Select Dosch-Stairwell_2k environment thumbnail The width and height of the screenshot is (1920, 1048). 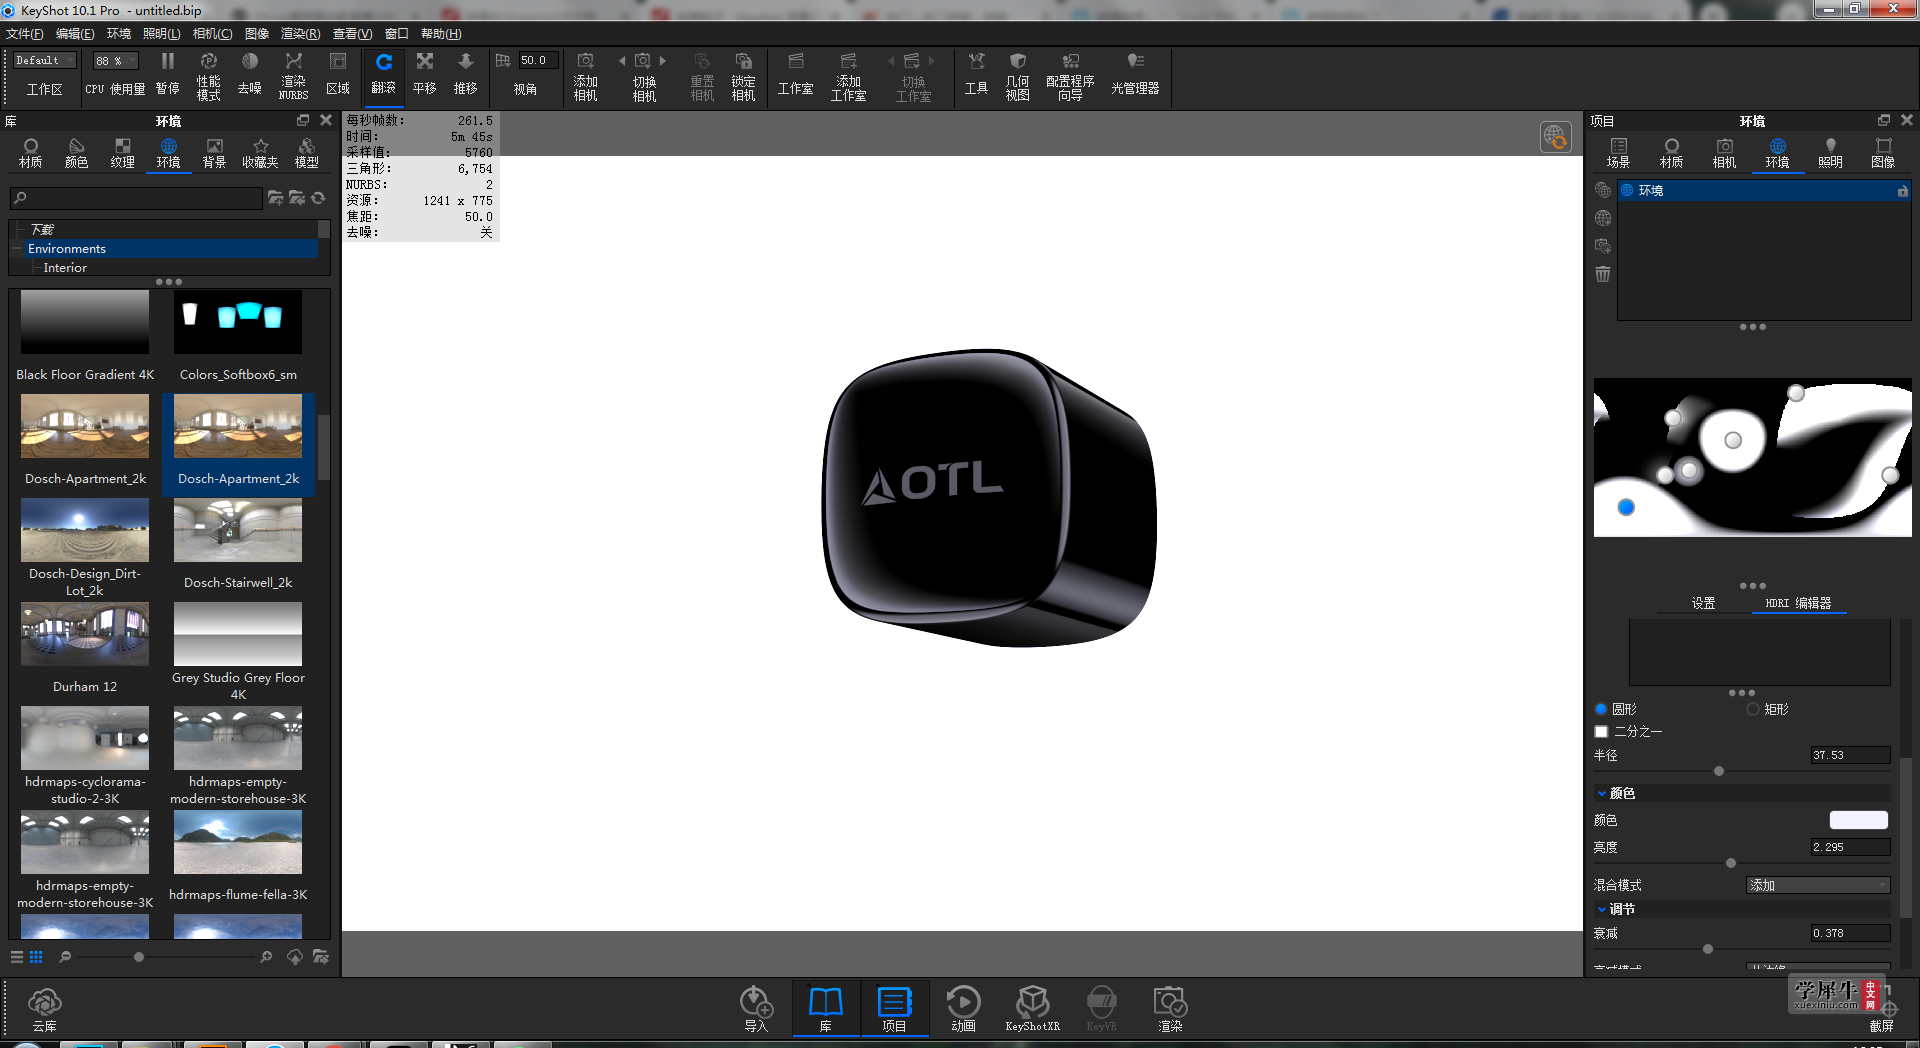(x=238, y=530)
